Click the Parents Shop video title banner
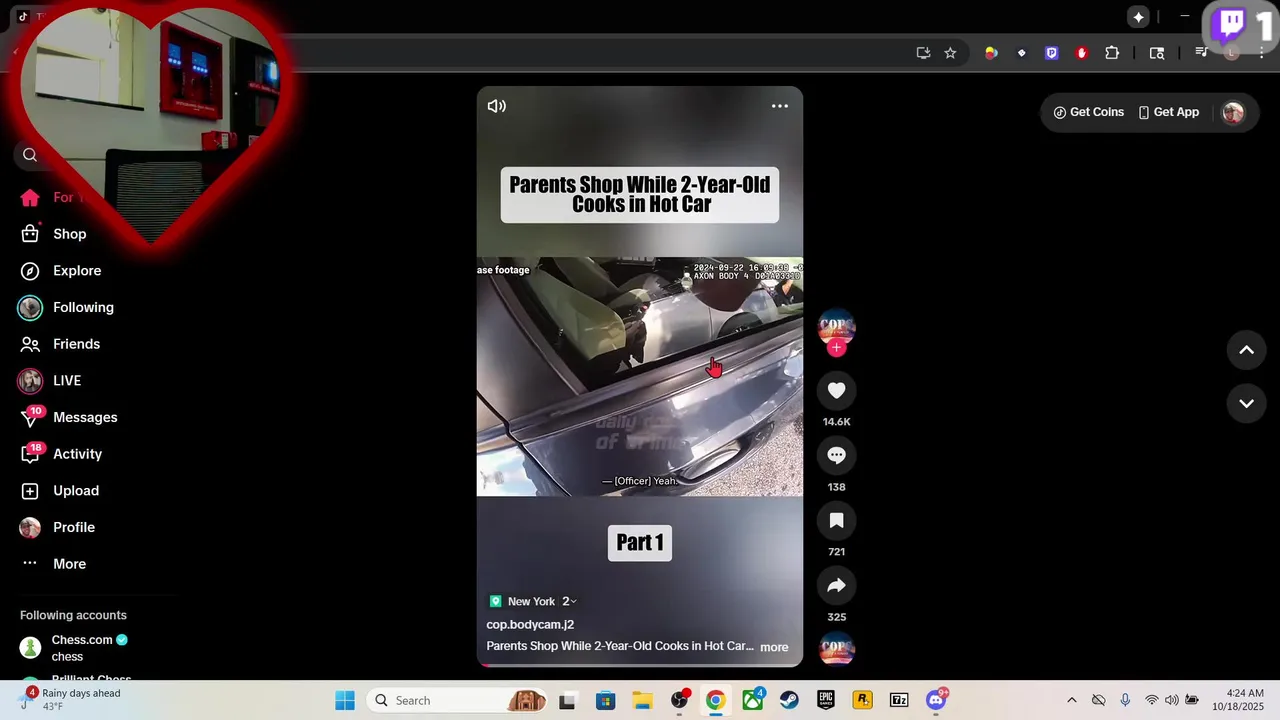1280x720 pixels. [640, 195]
